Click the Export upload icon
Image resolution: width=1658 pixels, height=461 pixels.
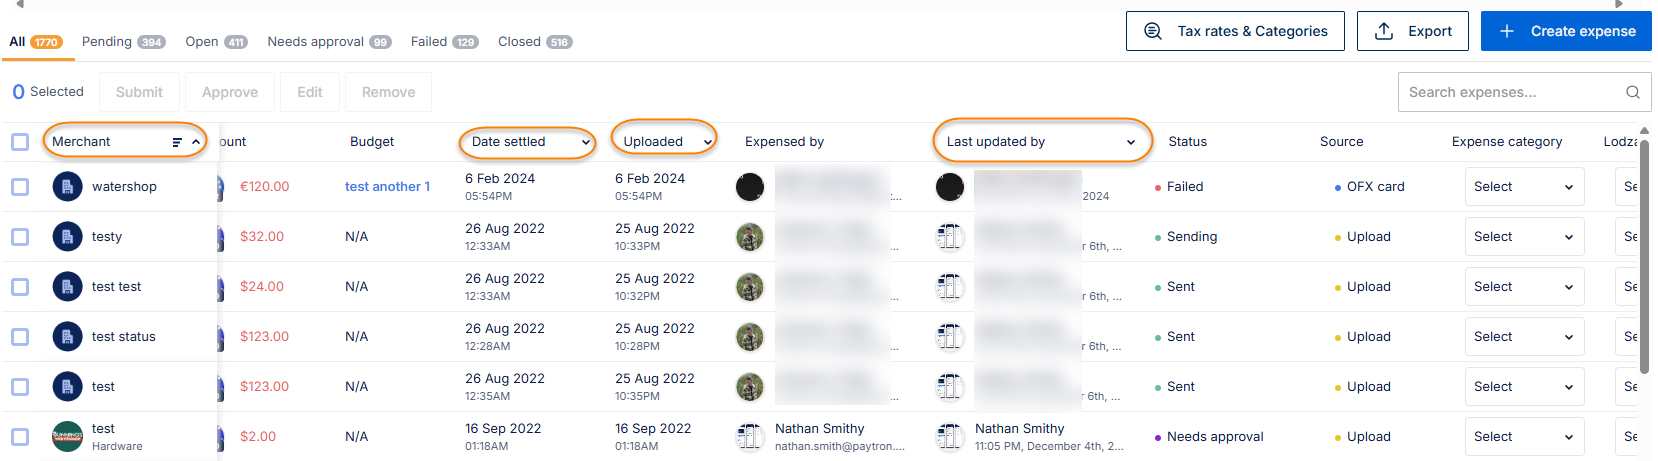point(1384,31)
